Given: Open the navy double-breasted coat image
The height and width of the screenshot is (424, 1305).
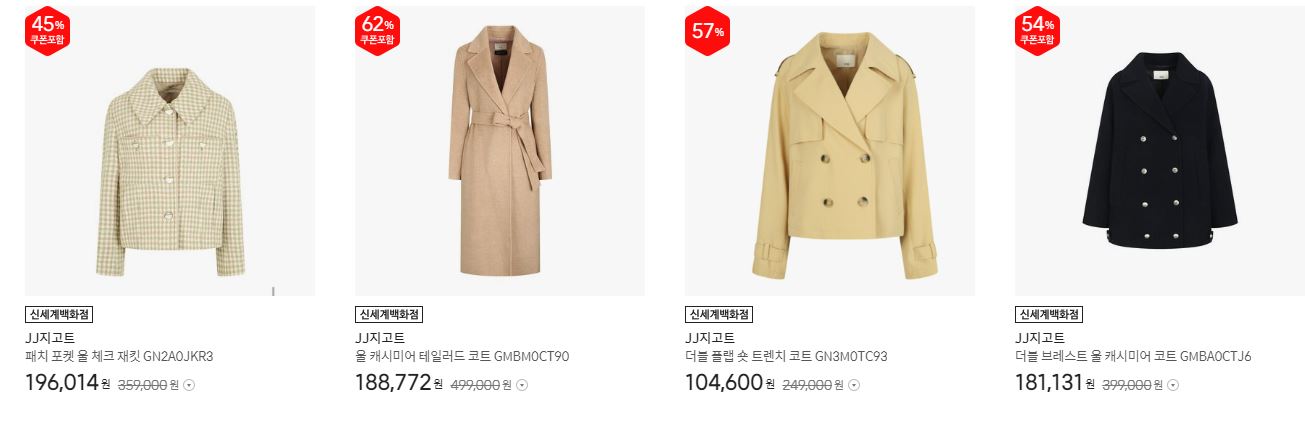Looking at the screenshot, I should point(1160,151).
